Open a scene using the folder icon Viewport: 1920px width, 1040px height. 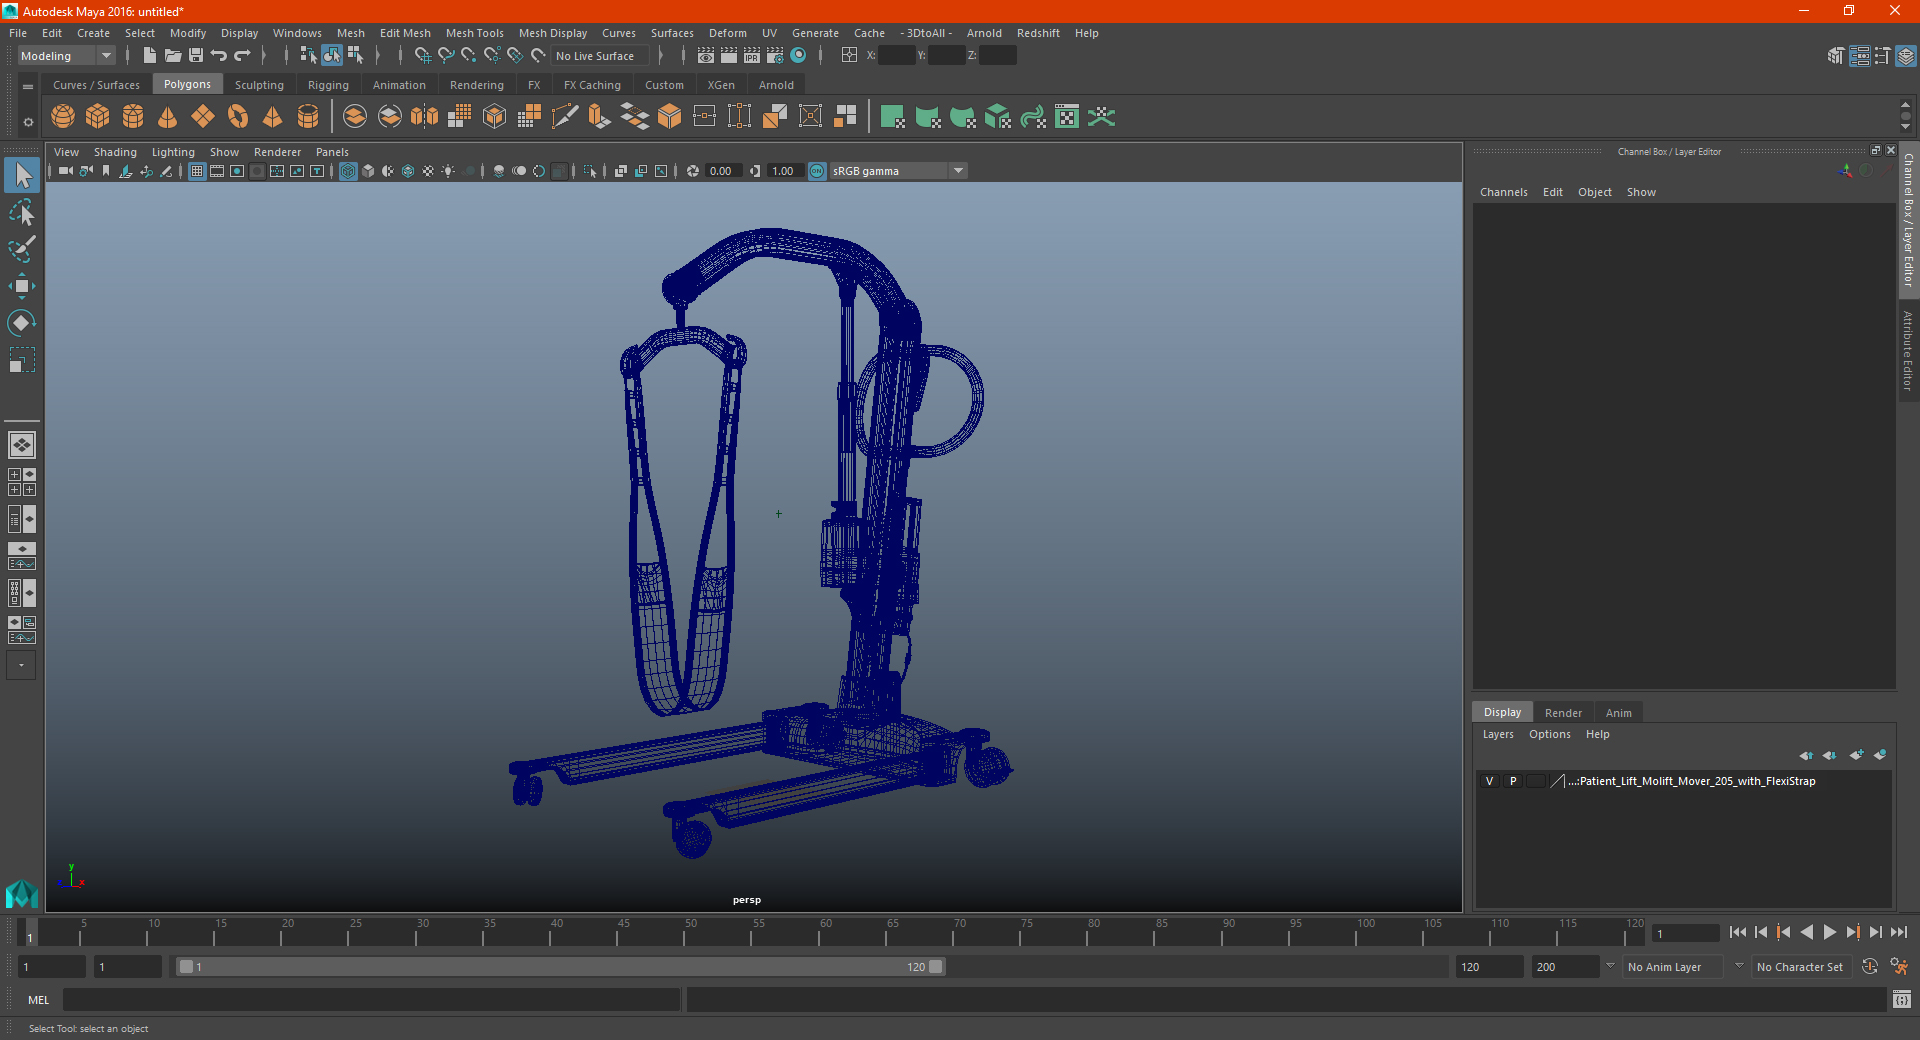coord(173,56)
